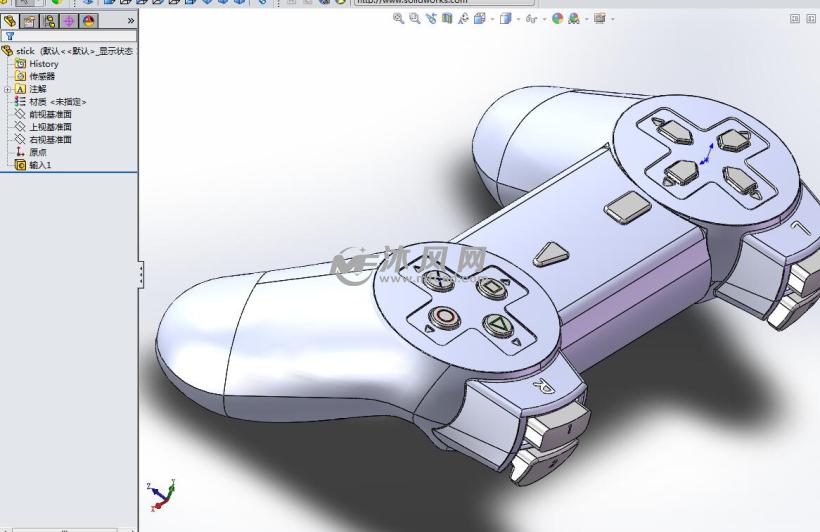This screenshot has width=820, height=532.
Task: Expand the 注解 annotations node
Action: pos(7,89)
